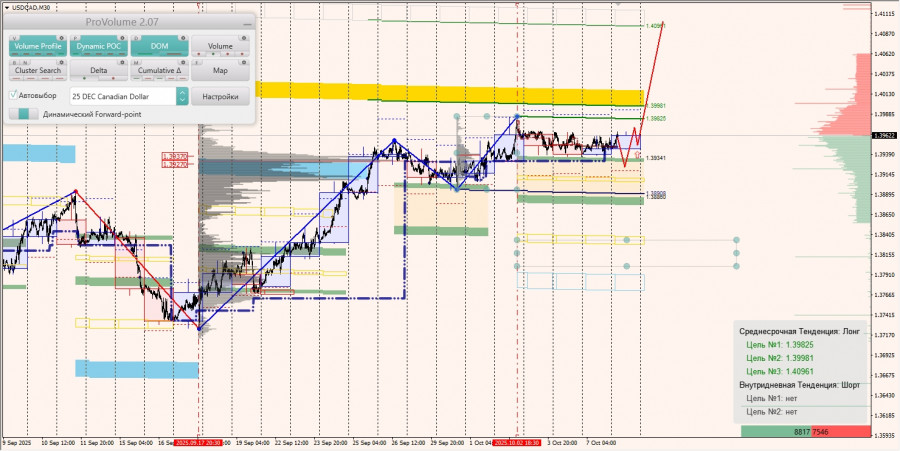Open Volume button's gear settings
Screen dimensions: 900x451
point(244,38)
